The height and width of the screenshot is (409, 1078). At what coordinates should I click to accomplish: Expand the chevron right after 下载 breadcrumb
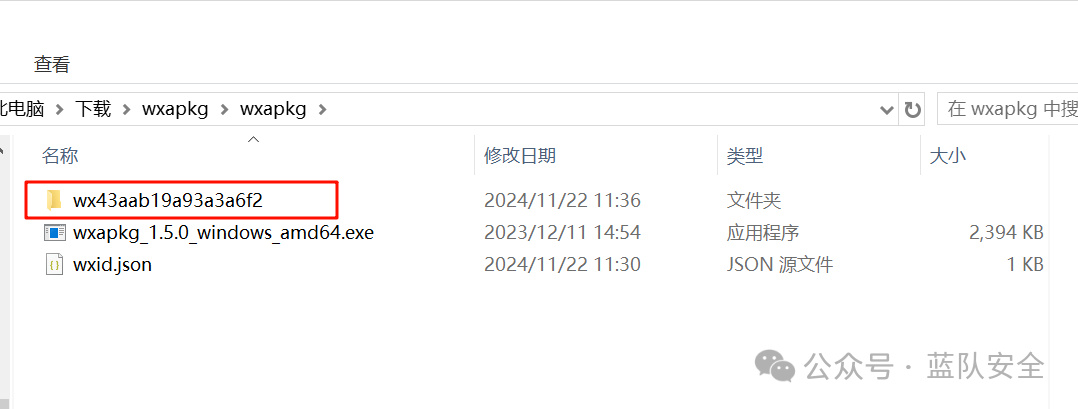[x=126, y=109]
